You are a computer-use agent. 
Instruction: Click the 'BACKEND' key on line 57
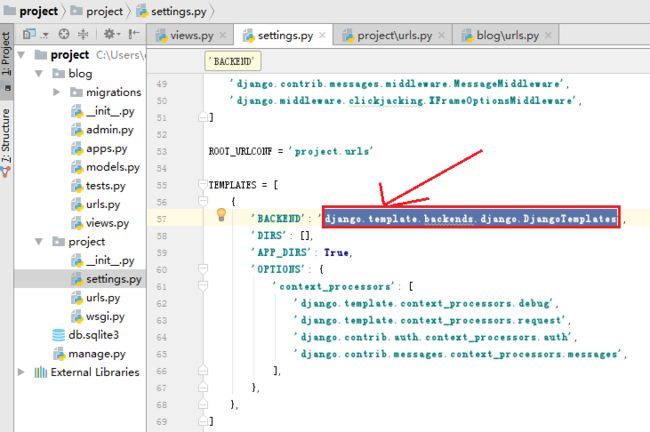click(278, 218)
